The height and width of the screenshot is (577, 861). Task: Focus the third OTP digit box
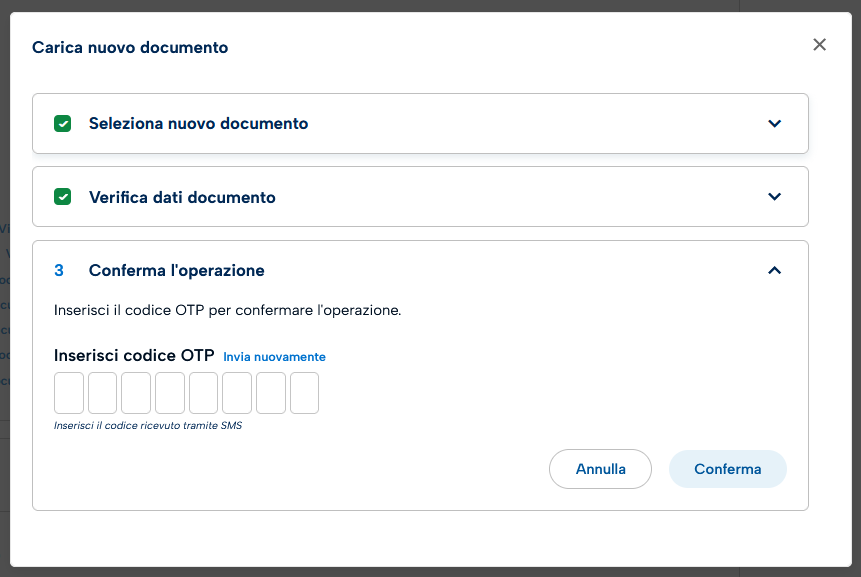click(x=136, y=393)
